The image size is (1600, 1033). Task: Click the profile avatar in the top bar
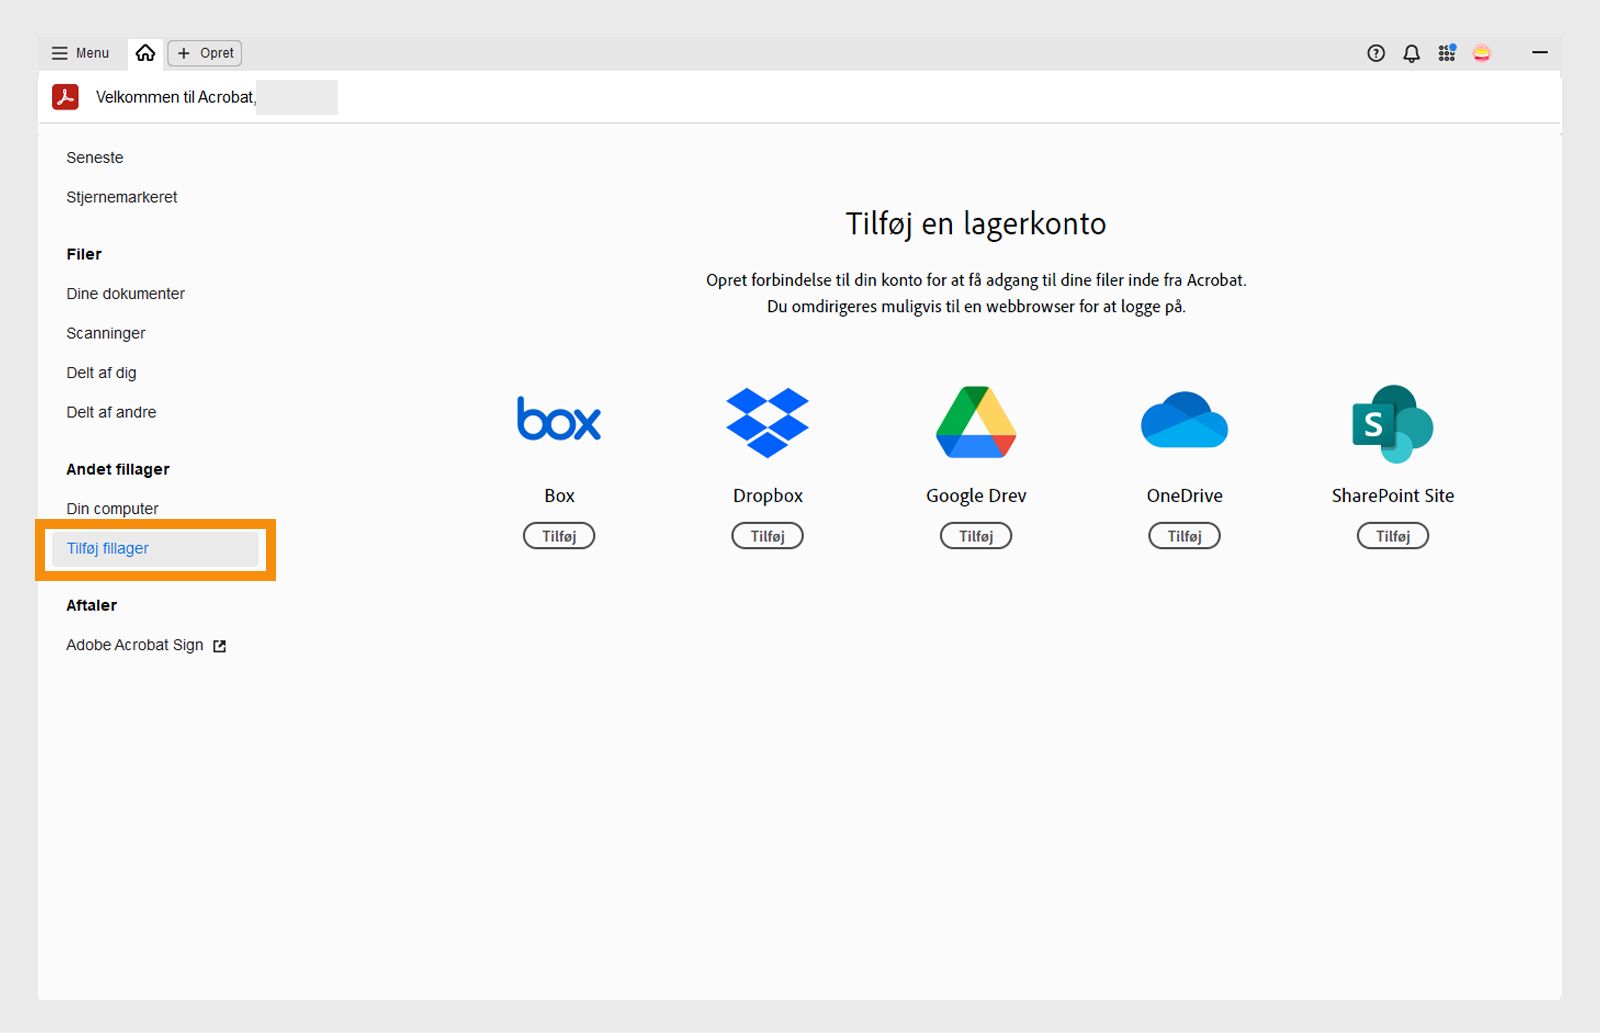(1482, 53)
